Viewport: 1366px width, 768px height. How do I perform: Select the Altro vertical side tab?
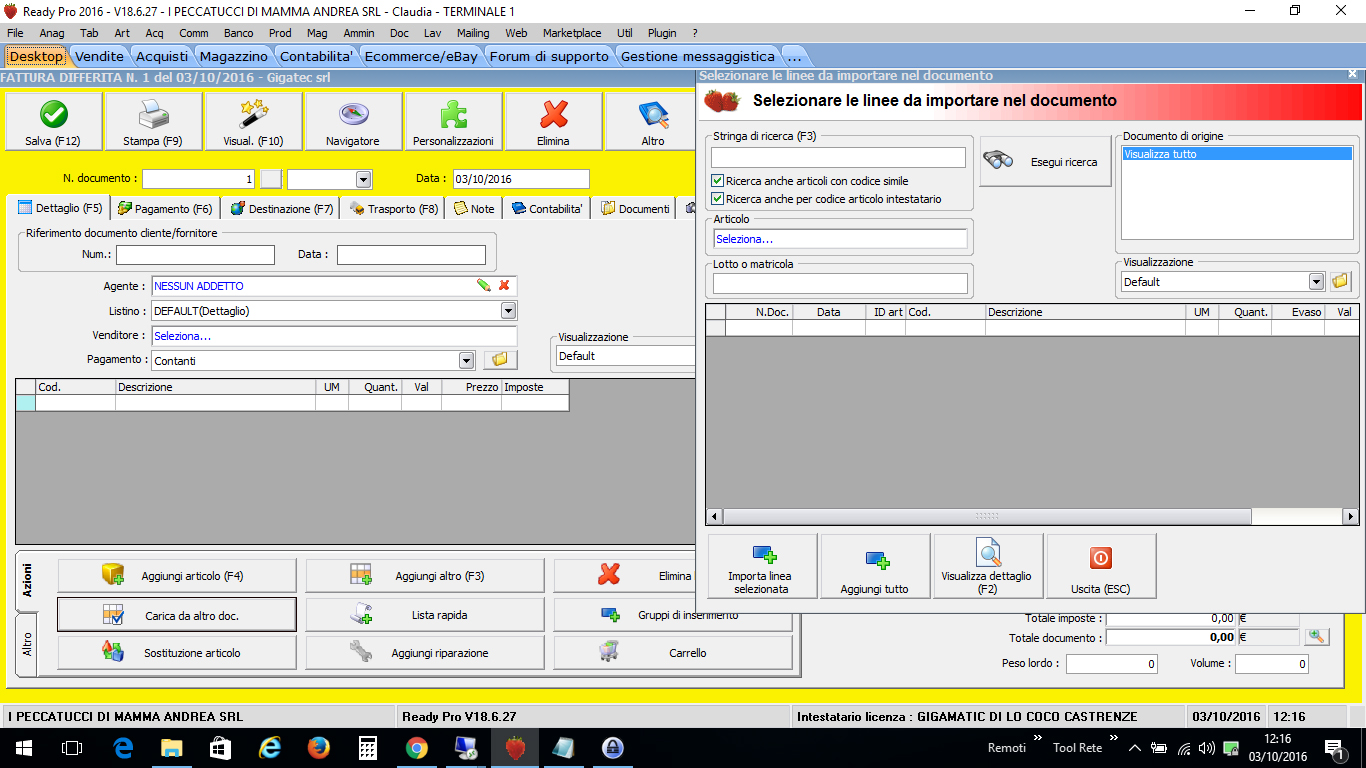pyautogui.click(x=28, y=645)
